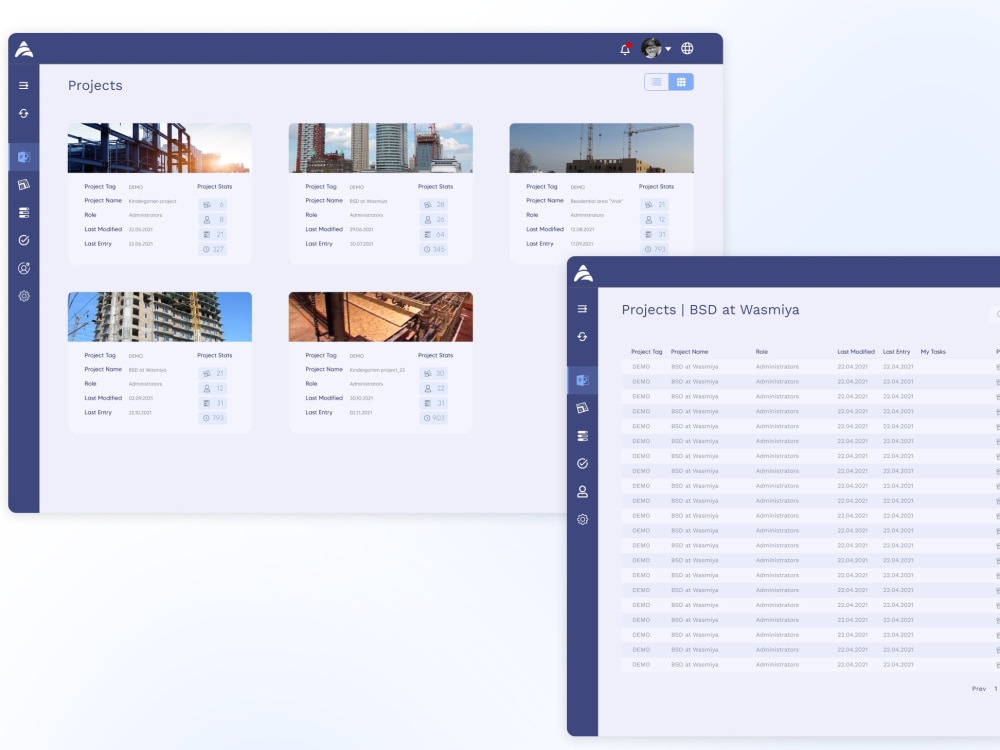1000x750 pixels.
Task: Click the app logo in the Projects window
Action: pyautogui.click(x=24, y=49)
